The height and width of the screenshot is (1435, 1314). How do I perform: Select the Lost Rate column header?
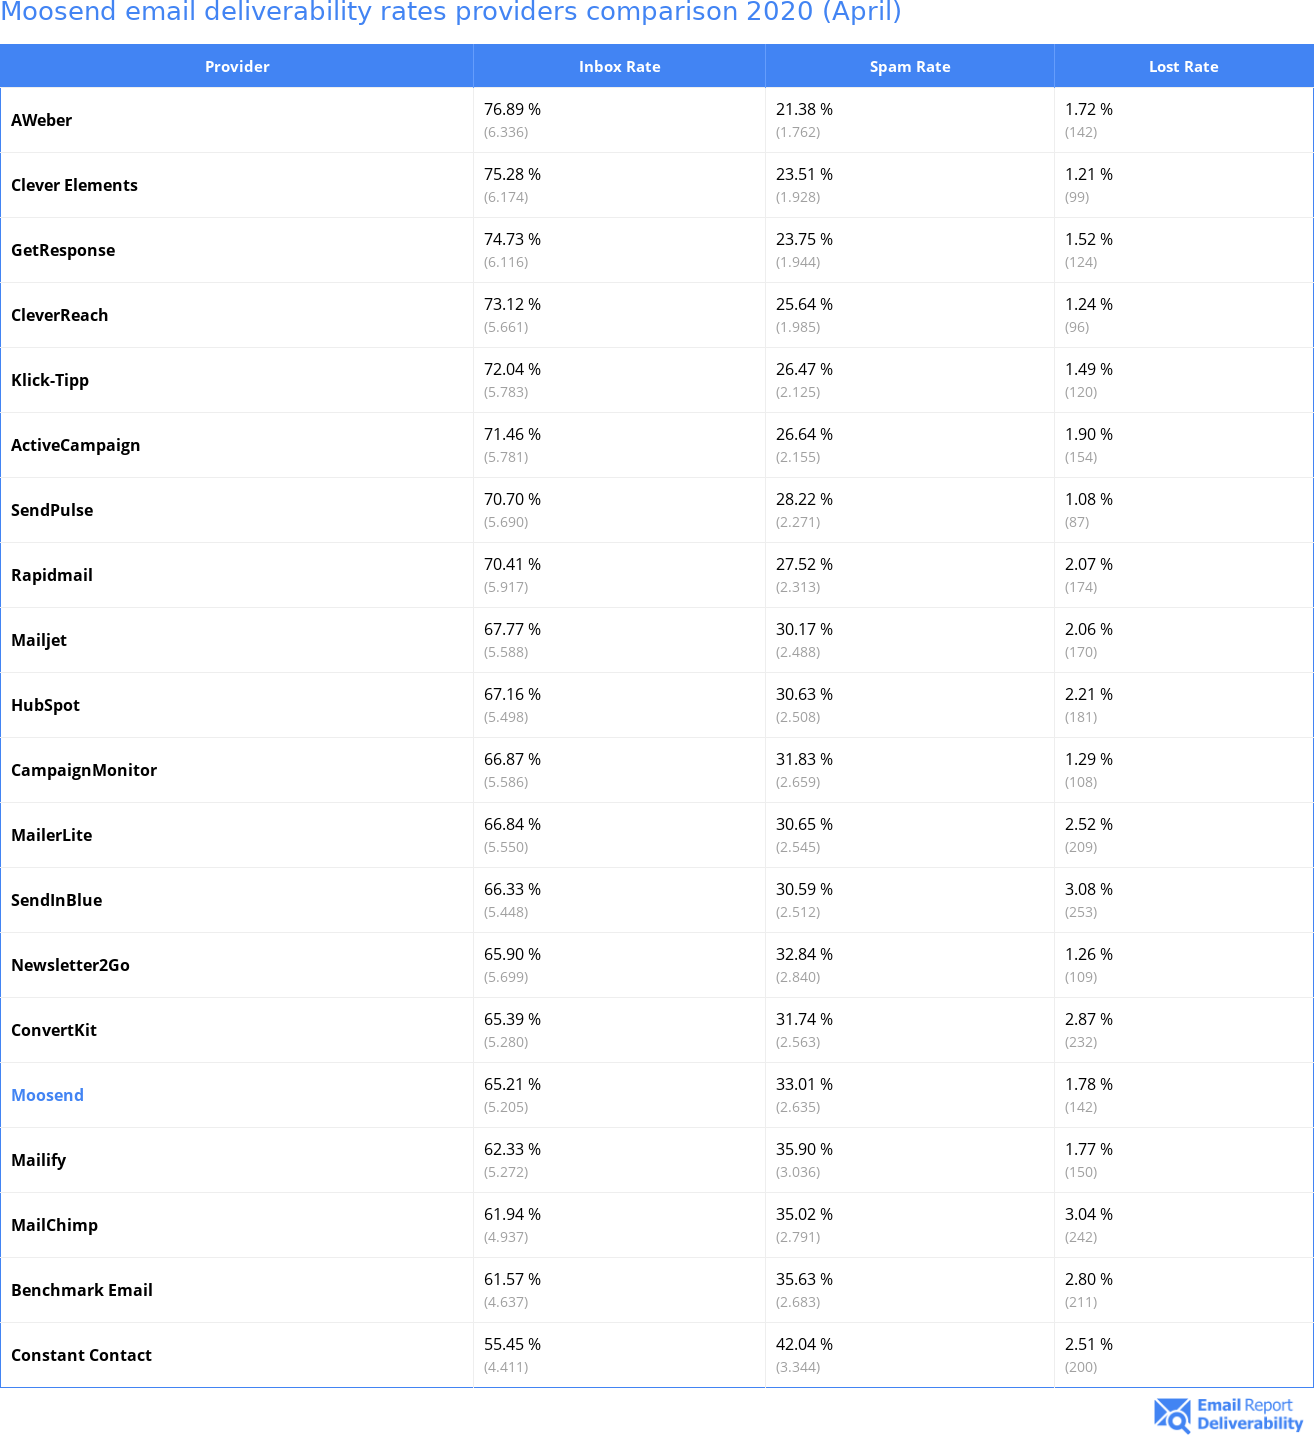(x=1183, y=67)
